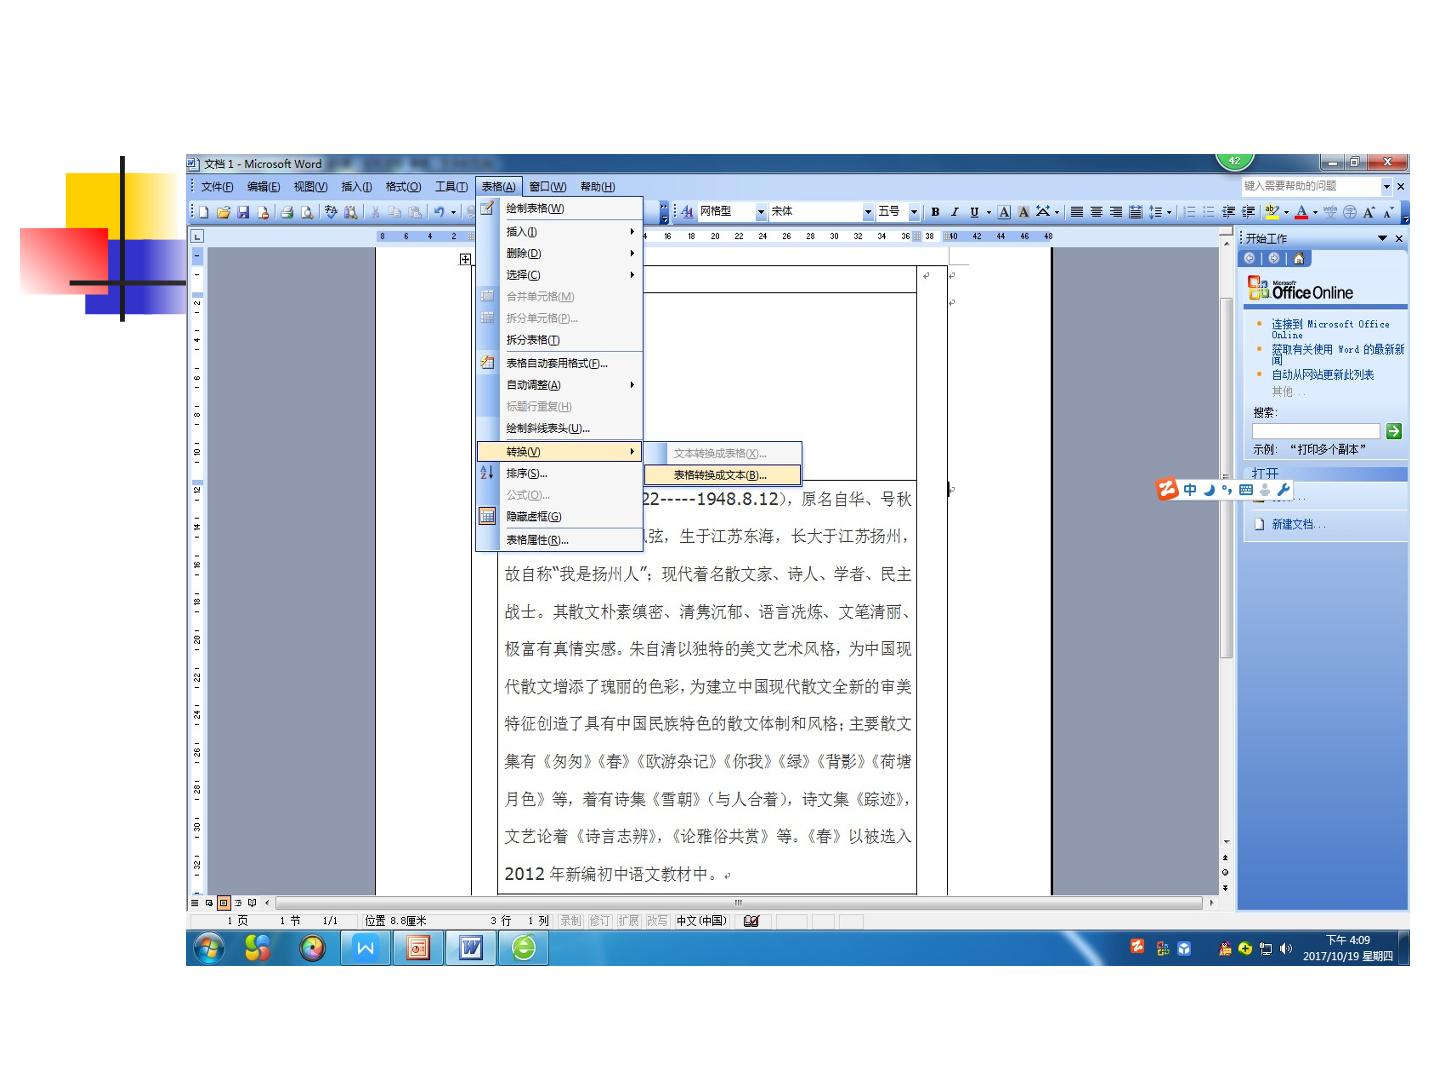Toggle Bold formatting
Screen dimensions: 1440x1080
[935, 212]
